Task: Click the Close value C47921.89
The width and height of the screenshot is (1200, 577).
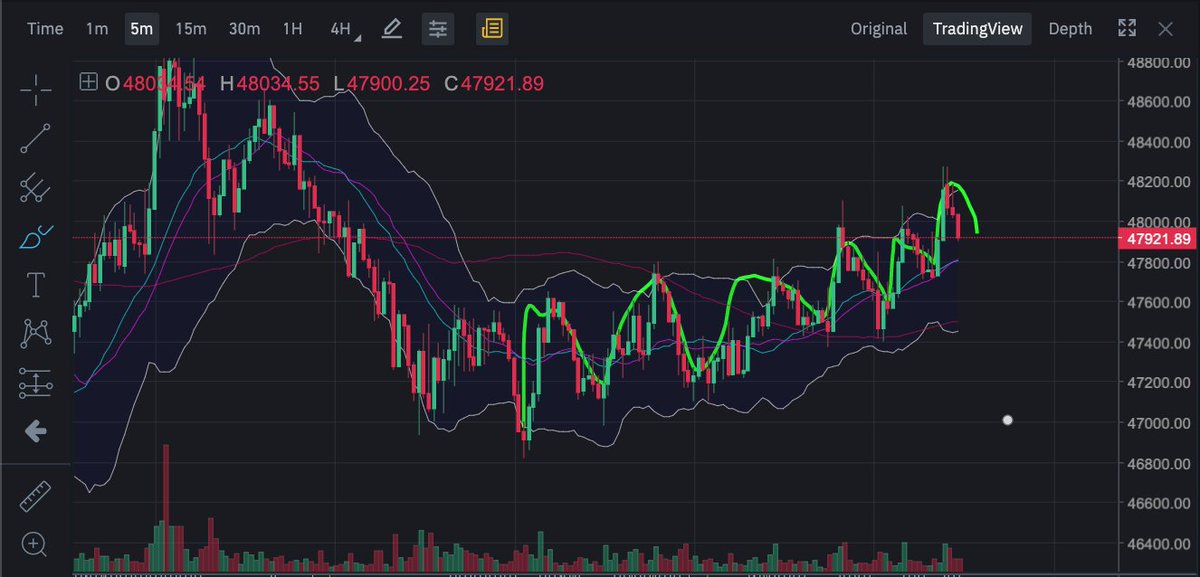Action: 495,83
